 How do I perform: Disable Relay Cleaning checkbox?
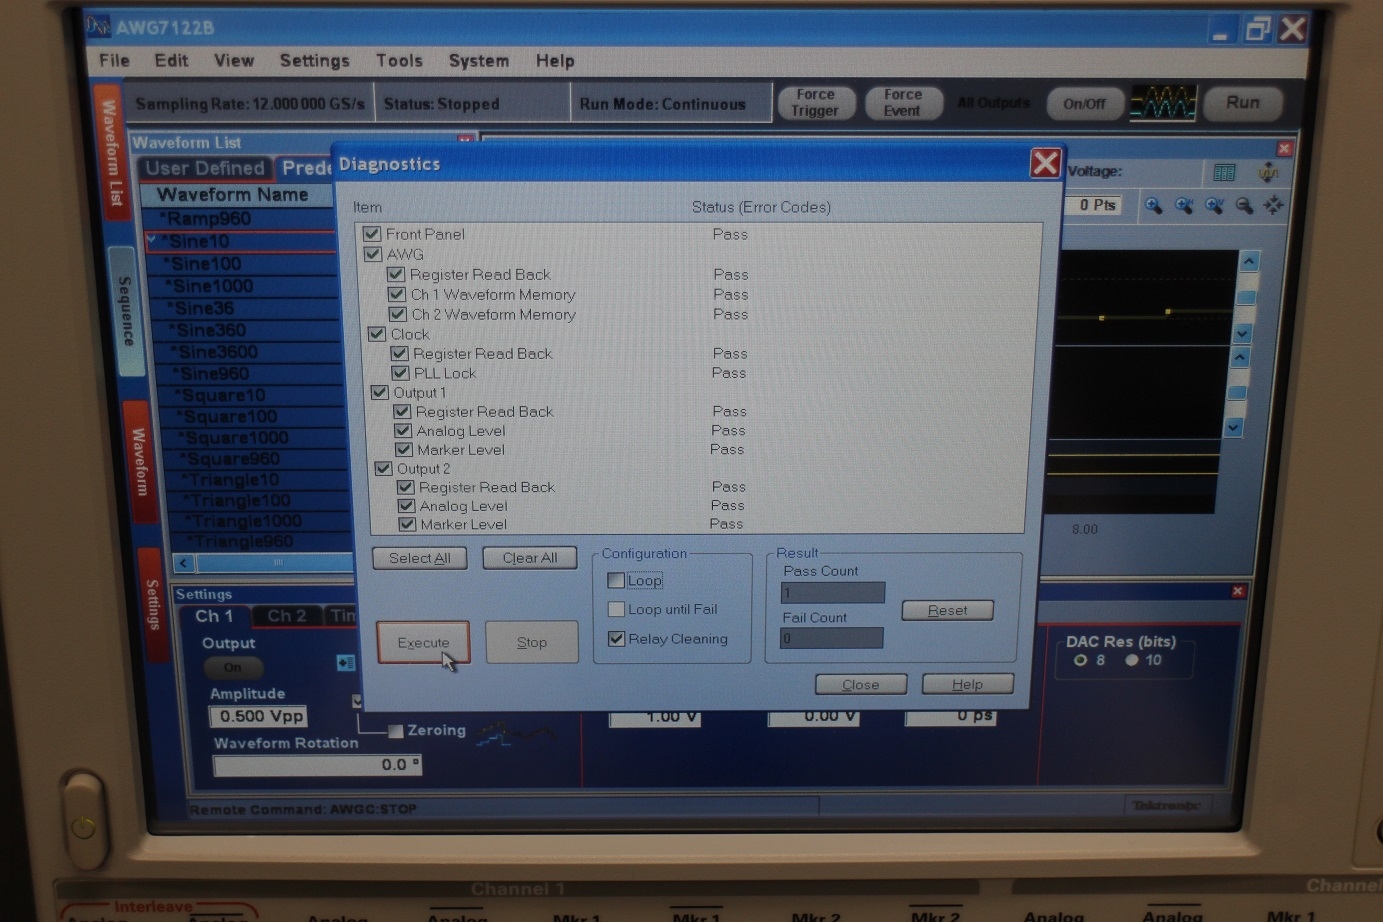[616, 639]
